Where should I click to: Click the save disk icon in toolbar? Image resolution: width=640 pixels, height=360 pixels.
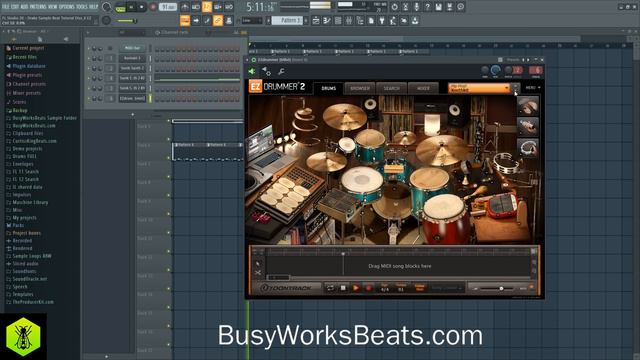coord(438,7)
